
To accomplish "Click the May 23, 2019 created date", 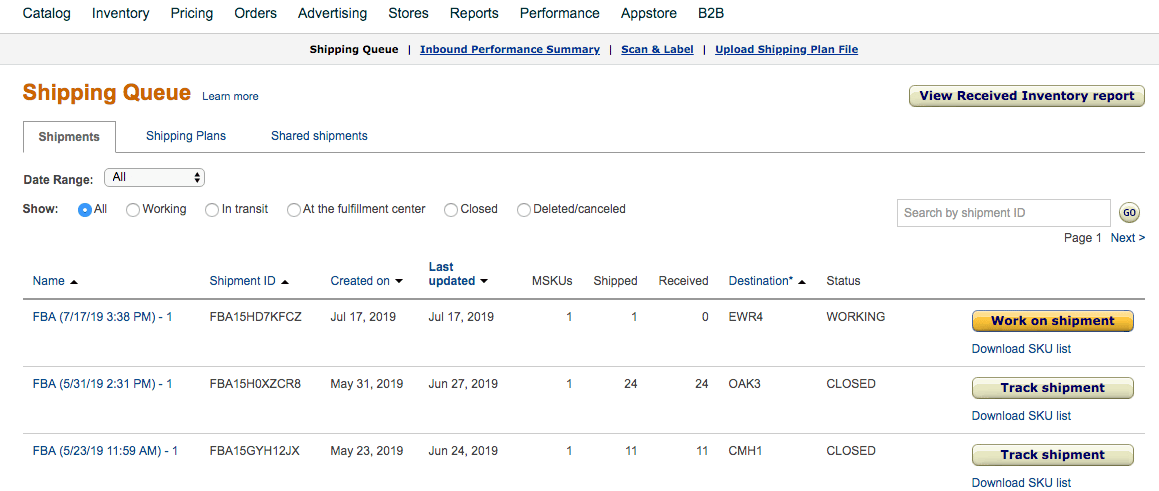I will point(367,451).
